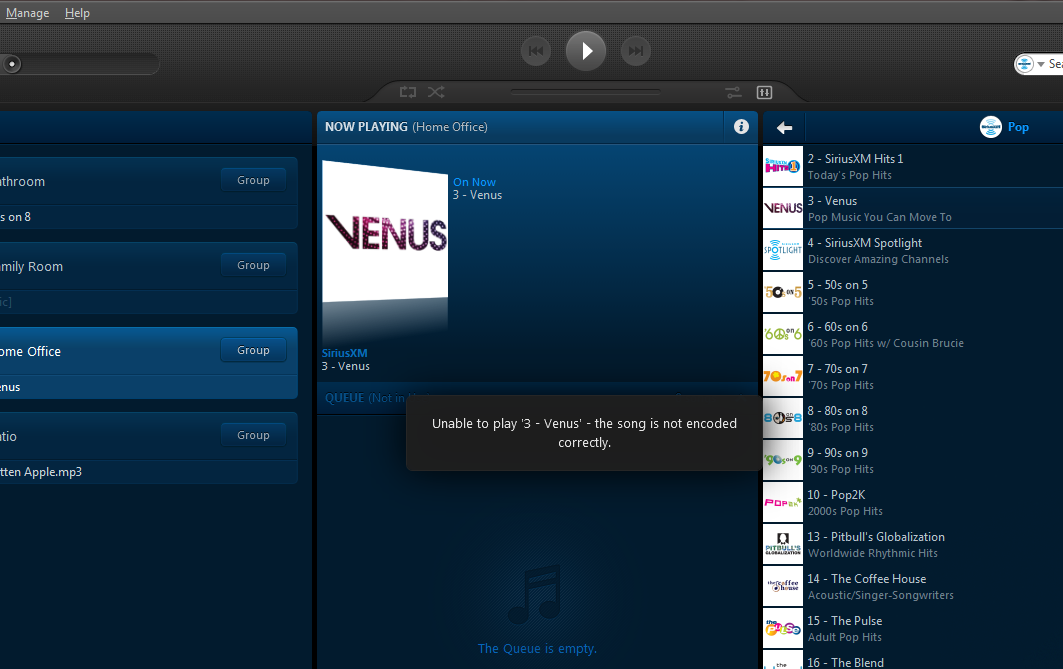The height and width of the screenshot is (669, 1063).
Task: Click the 80s on 8 logo
Action: coord(783,418)
